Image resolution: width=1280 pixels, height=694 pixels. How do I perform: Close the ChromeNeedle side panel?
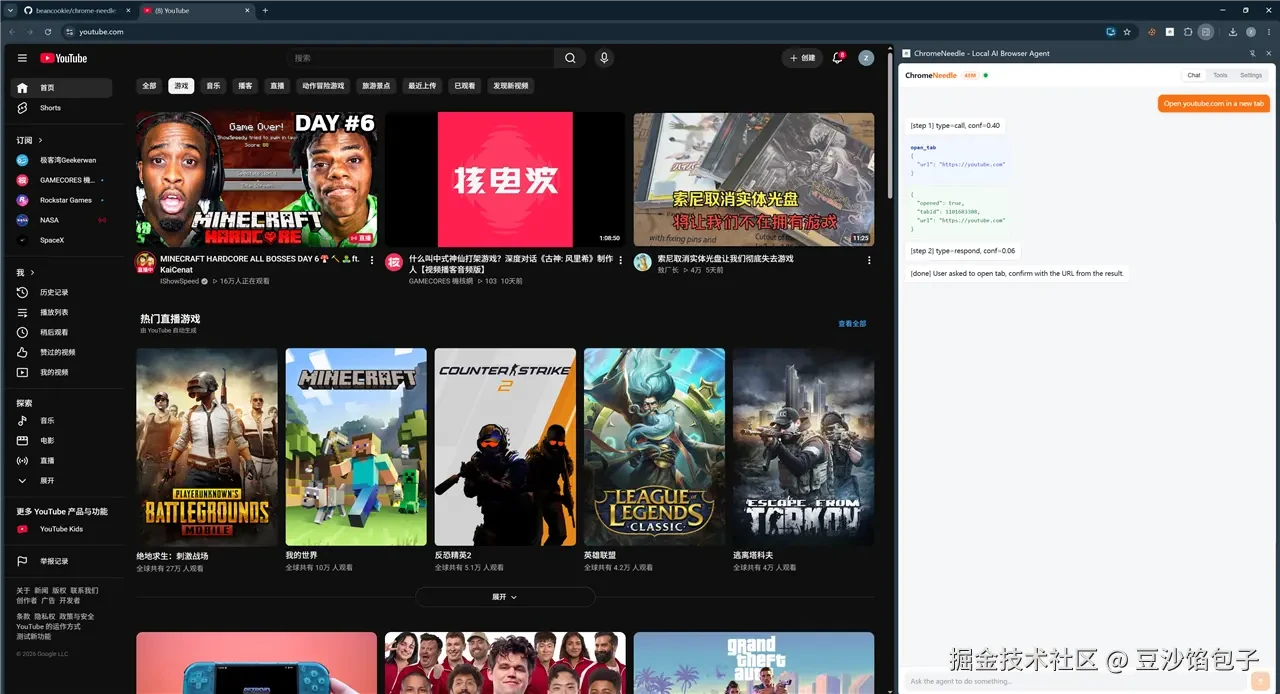click(1268, 53)
